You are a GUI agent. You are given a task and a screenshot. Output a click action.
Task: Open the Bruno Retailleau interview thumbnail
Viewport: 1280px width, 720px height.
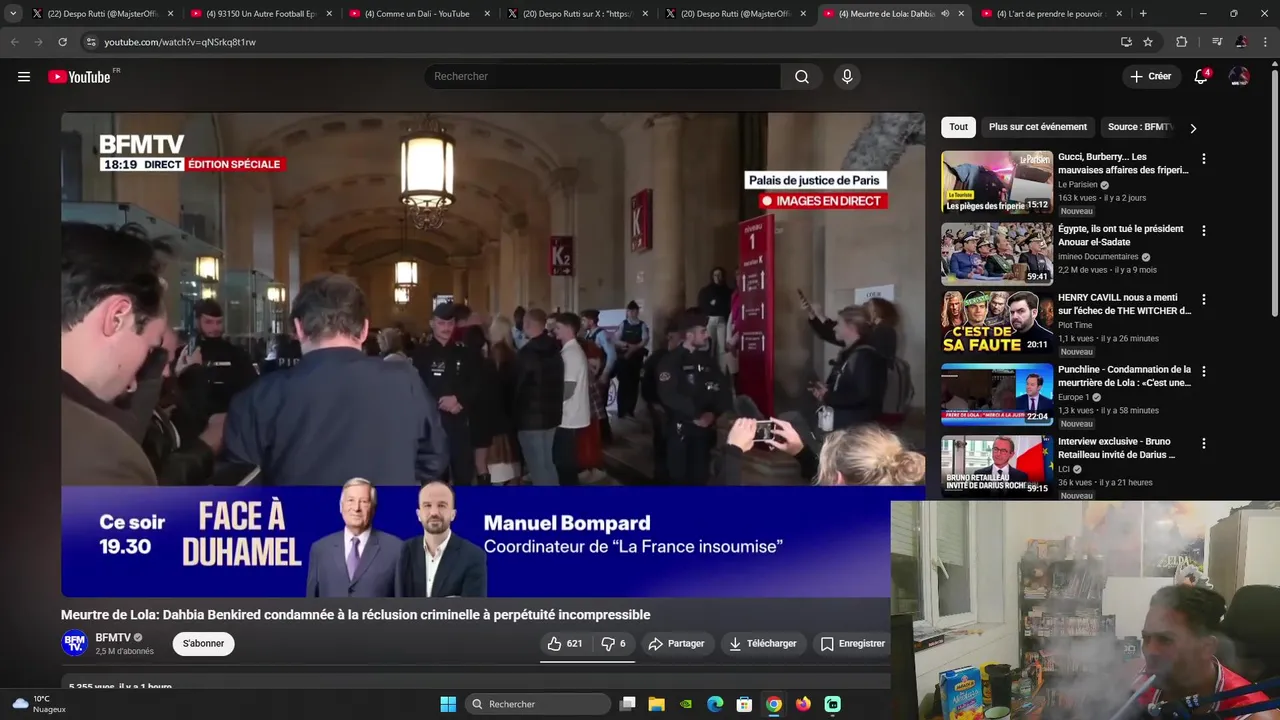[x=996, y=466]
